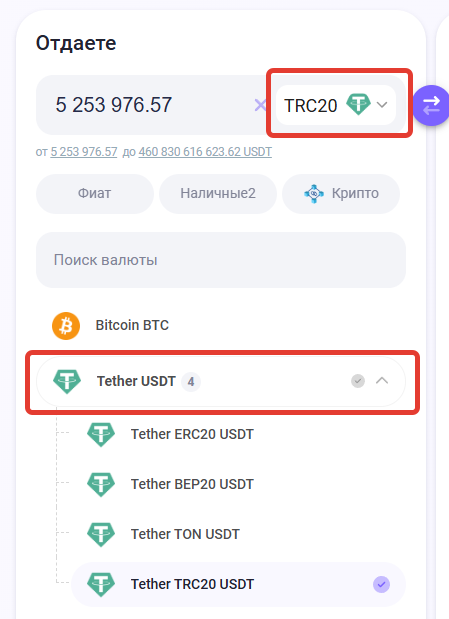Click the Bitcoin orange logo icon
This screenshot has height=619, width=449.
tap(66, 326)
